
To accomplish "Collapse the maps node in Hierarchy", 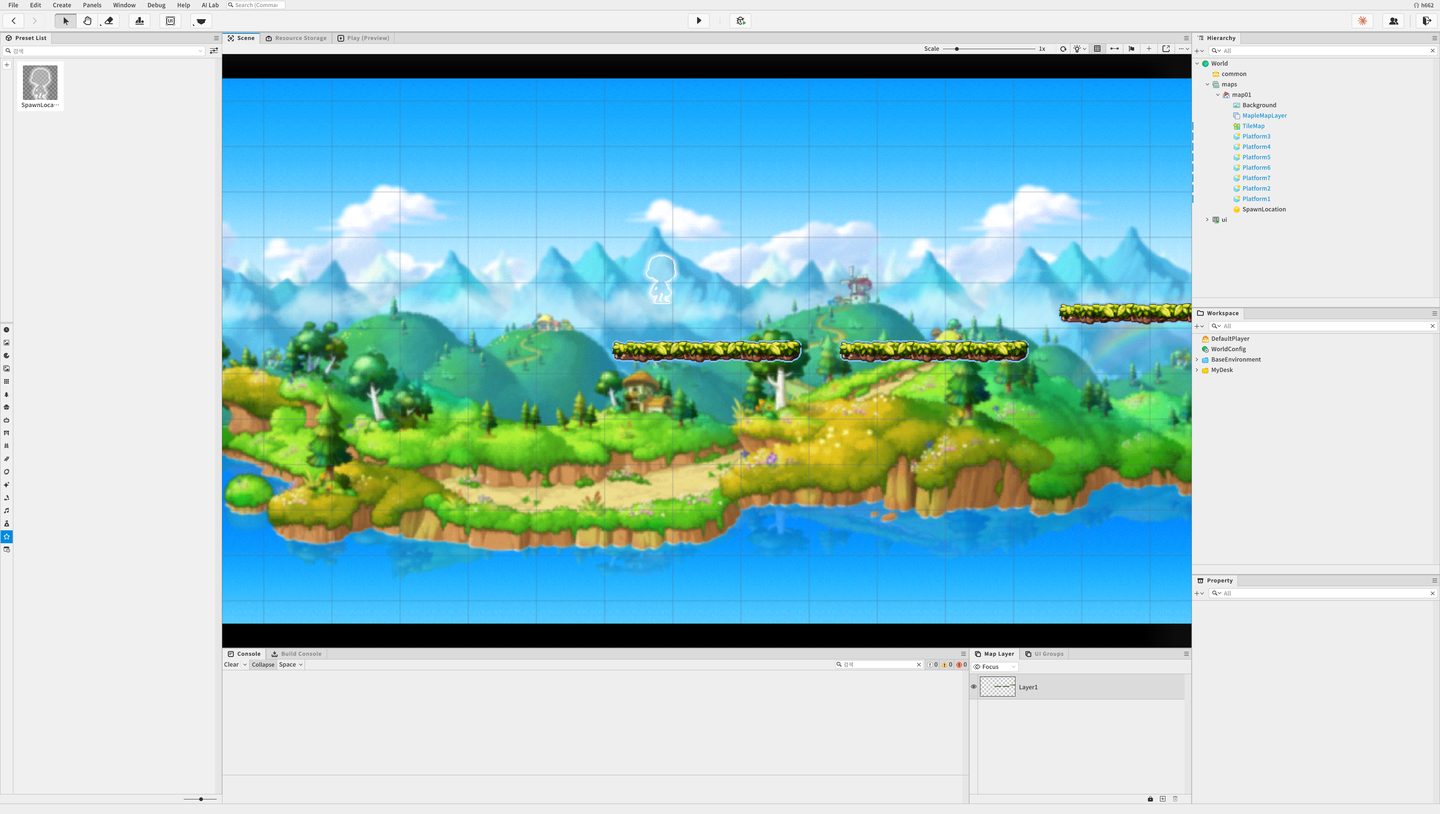I will tap(1207, 84).
